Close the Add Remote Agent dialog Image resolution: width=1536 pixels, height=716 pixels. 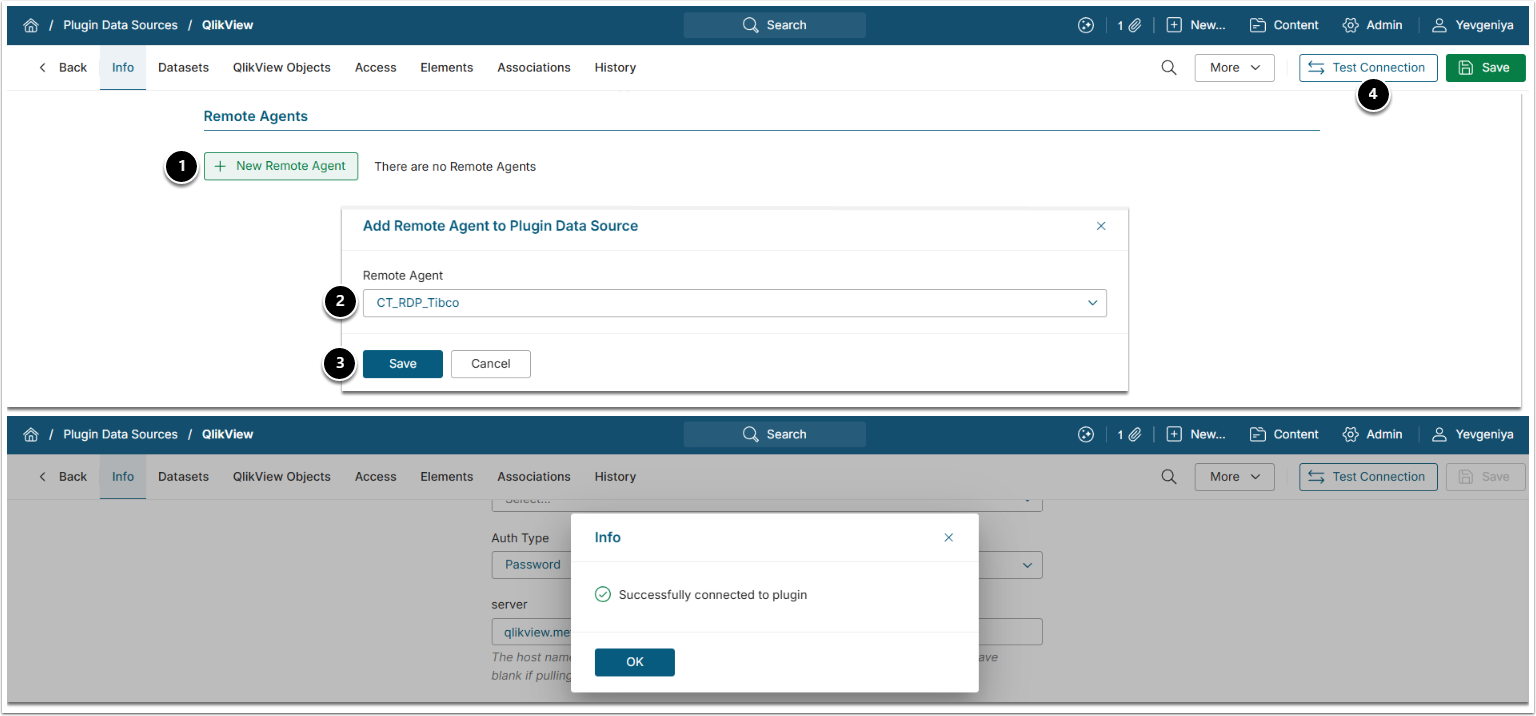[x=1101, y=226]
